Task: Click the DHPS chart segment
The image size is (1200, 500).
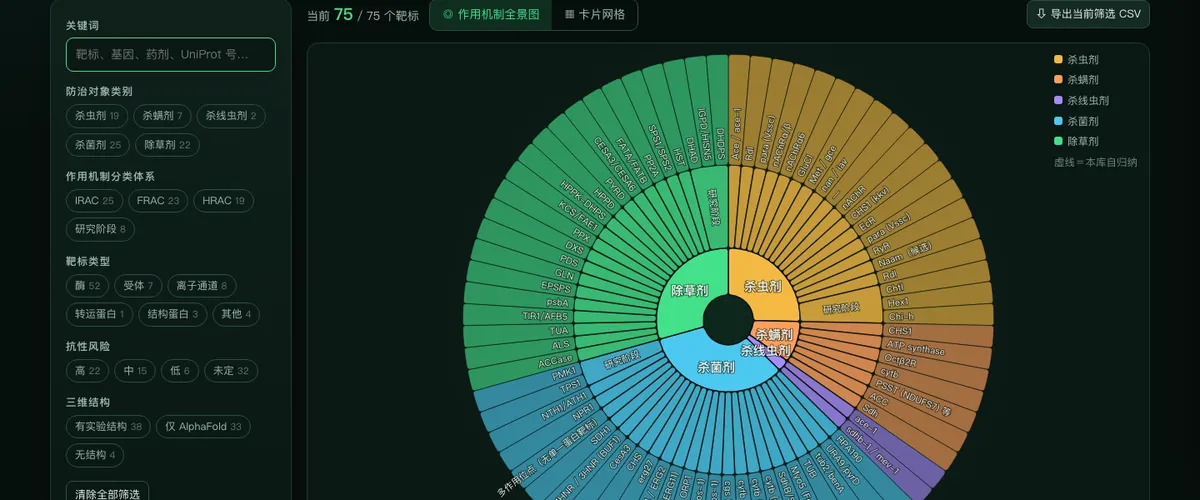Action: click(718, 110)
